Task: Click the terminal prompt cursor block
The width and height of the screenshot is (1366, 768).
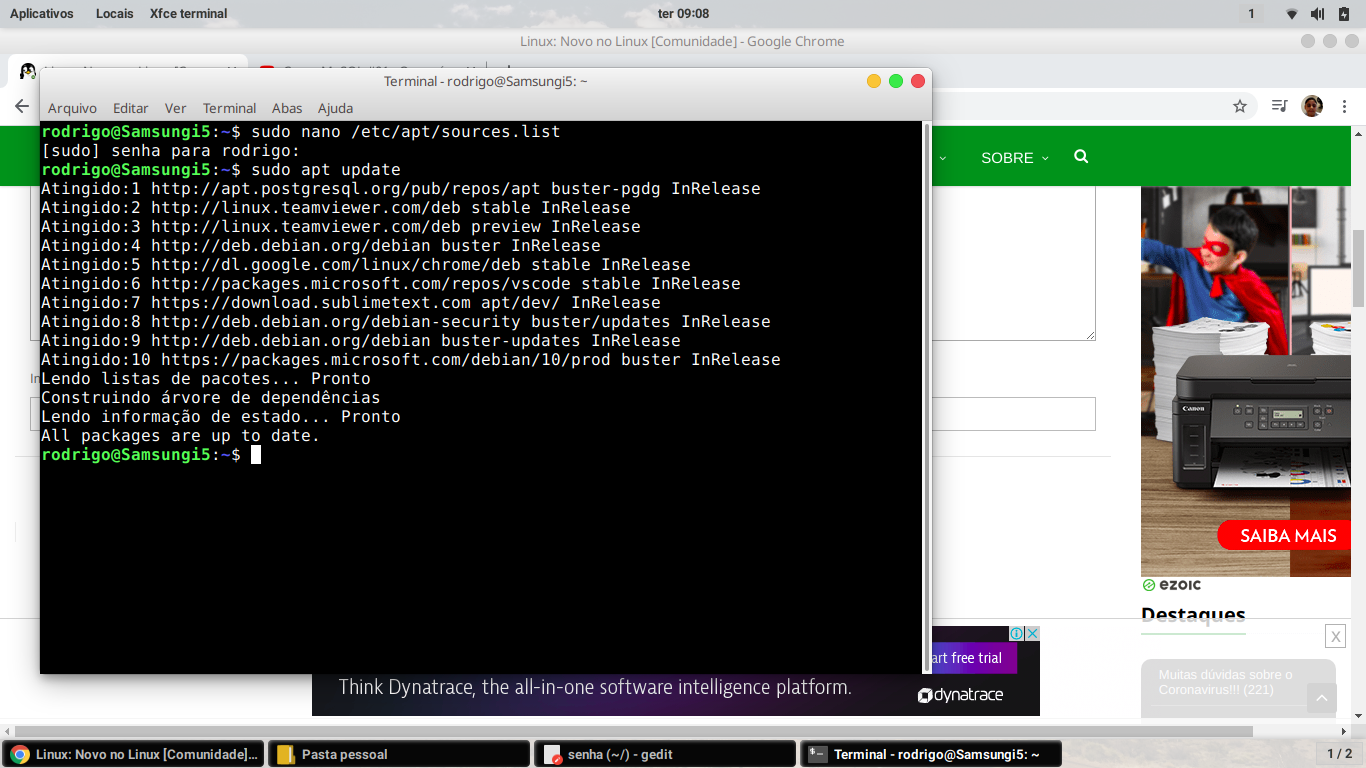Action: (256, 455)
